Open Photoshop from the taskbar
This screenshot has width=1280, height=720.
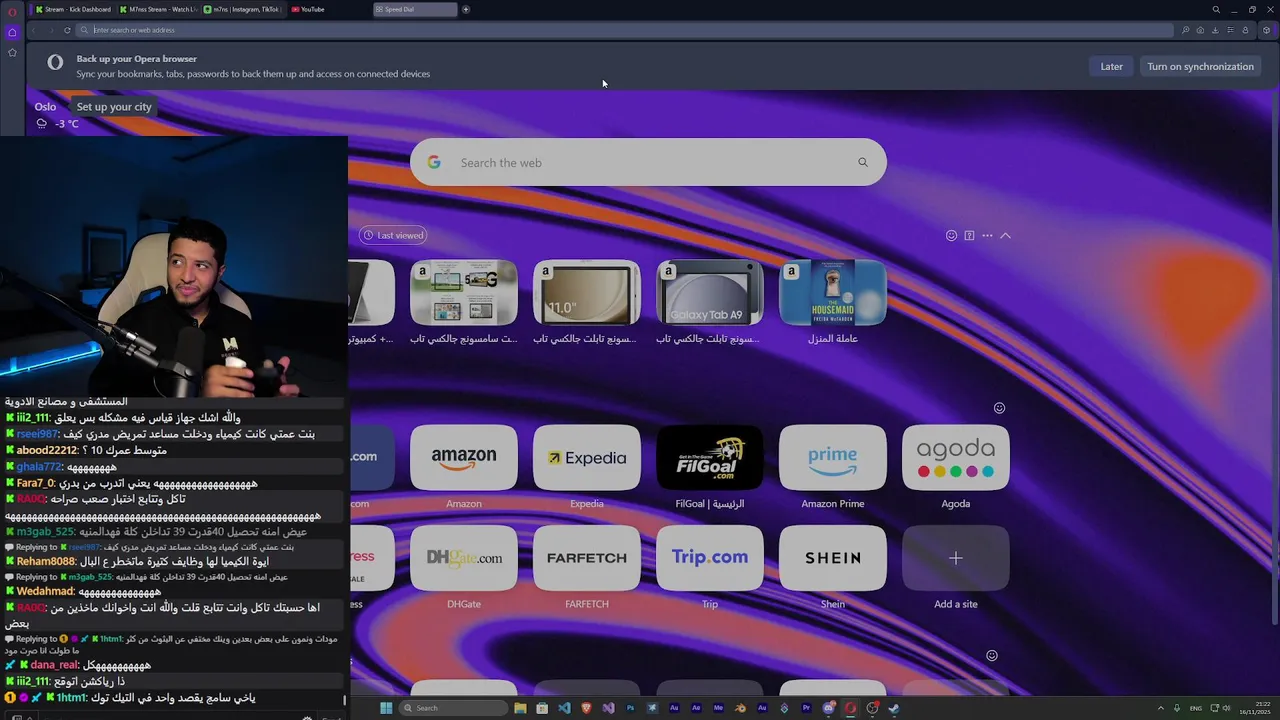(630, 708)
